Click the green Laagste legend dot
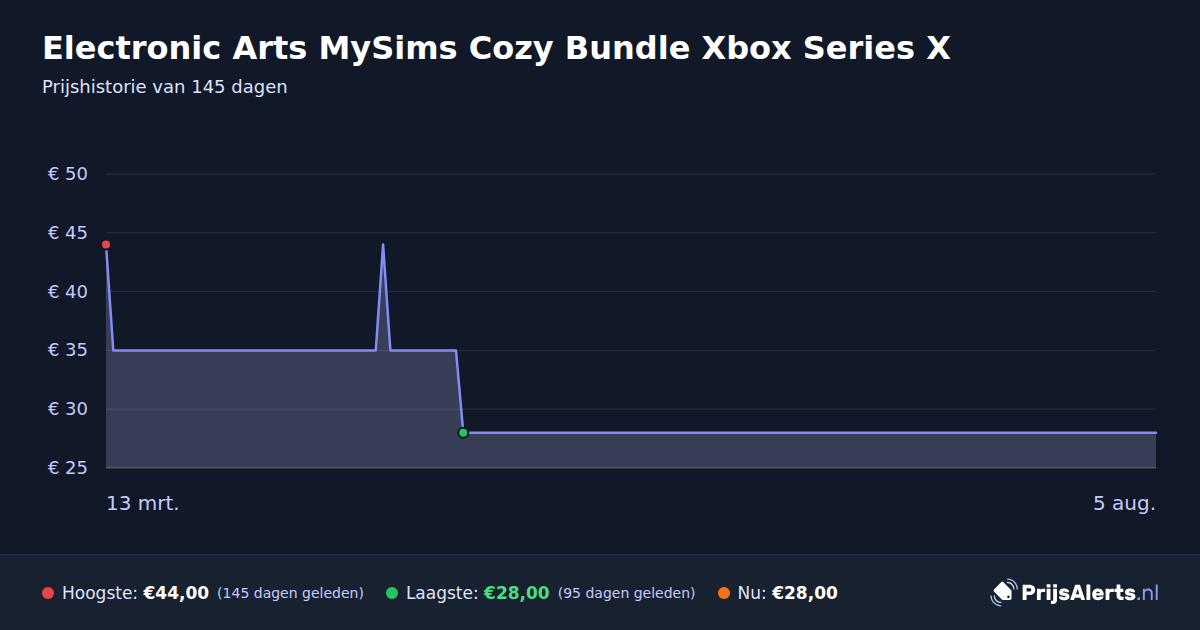Viewport: 1200px width, 630px height. point(392,593)
